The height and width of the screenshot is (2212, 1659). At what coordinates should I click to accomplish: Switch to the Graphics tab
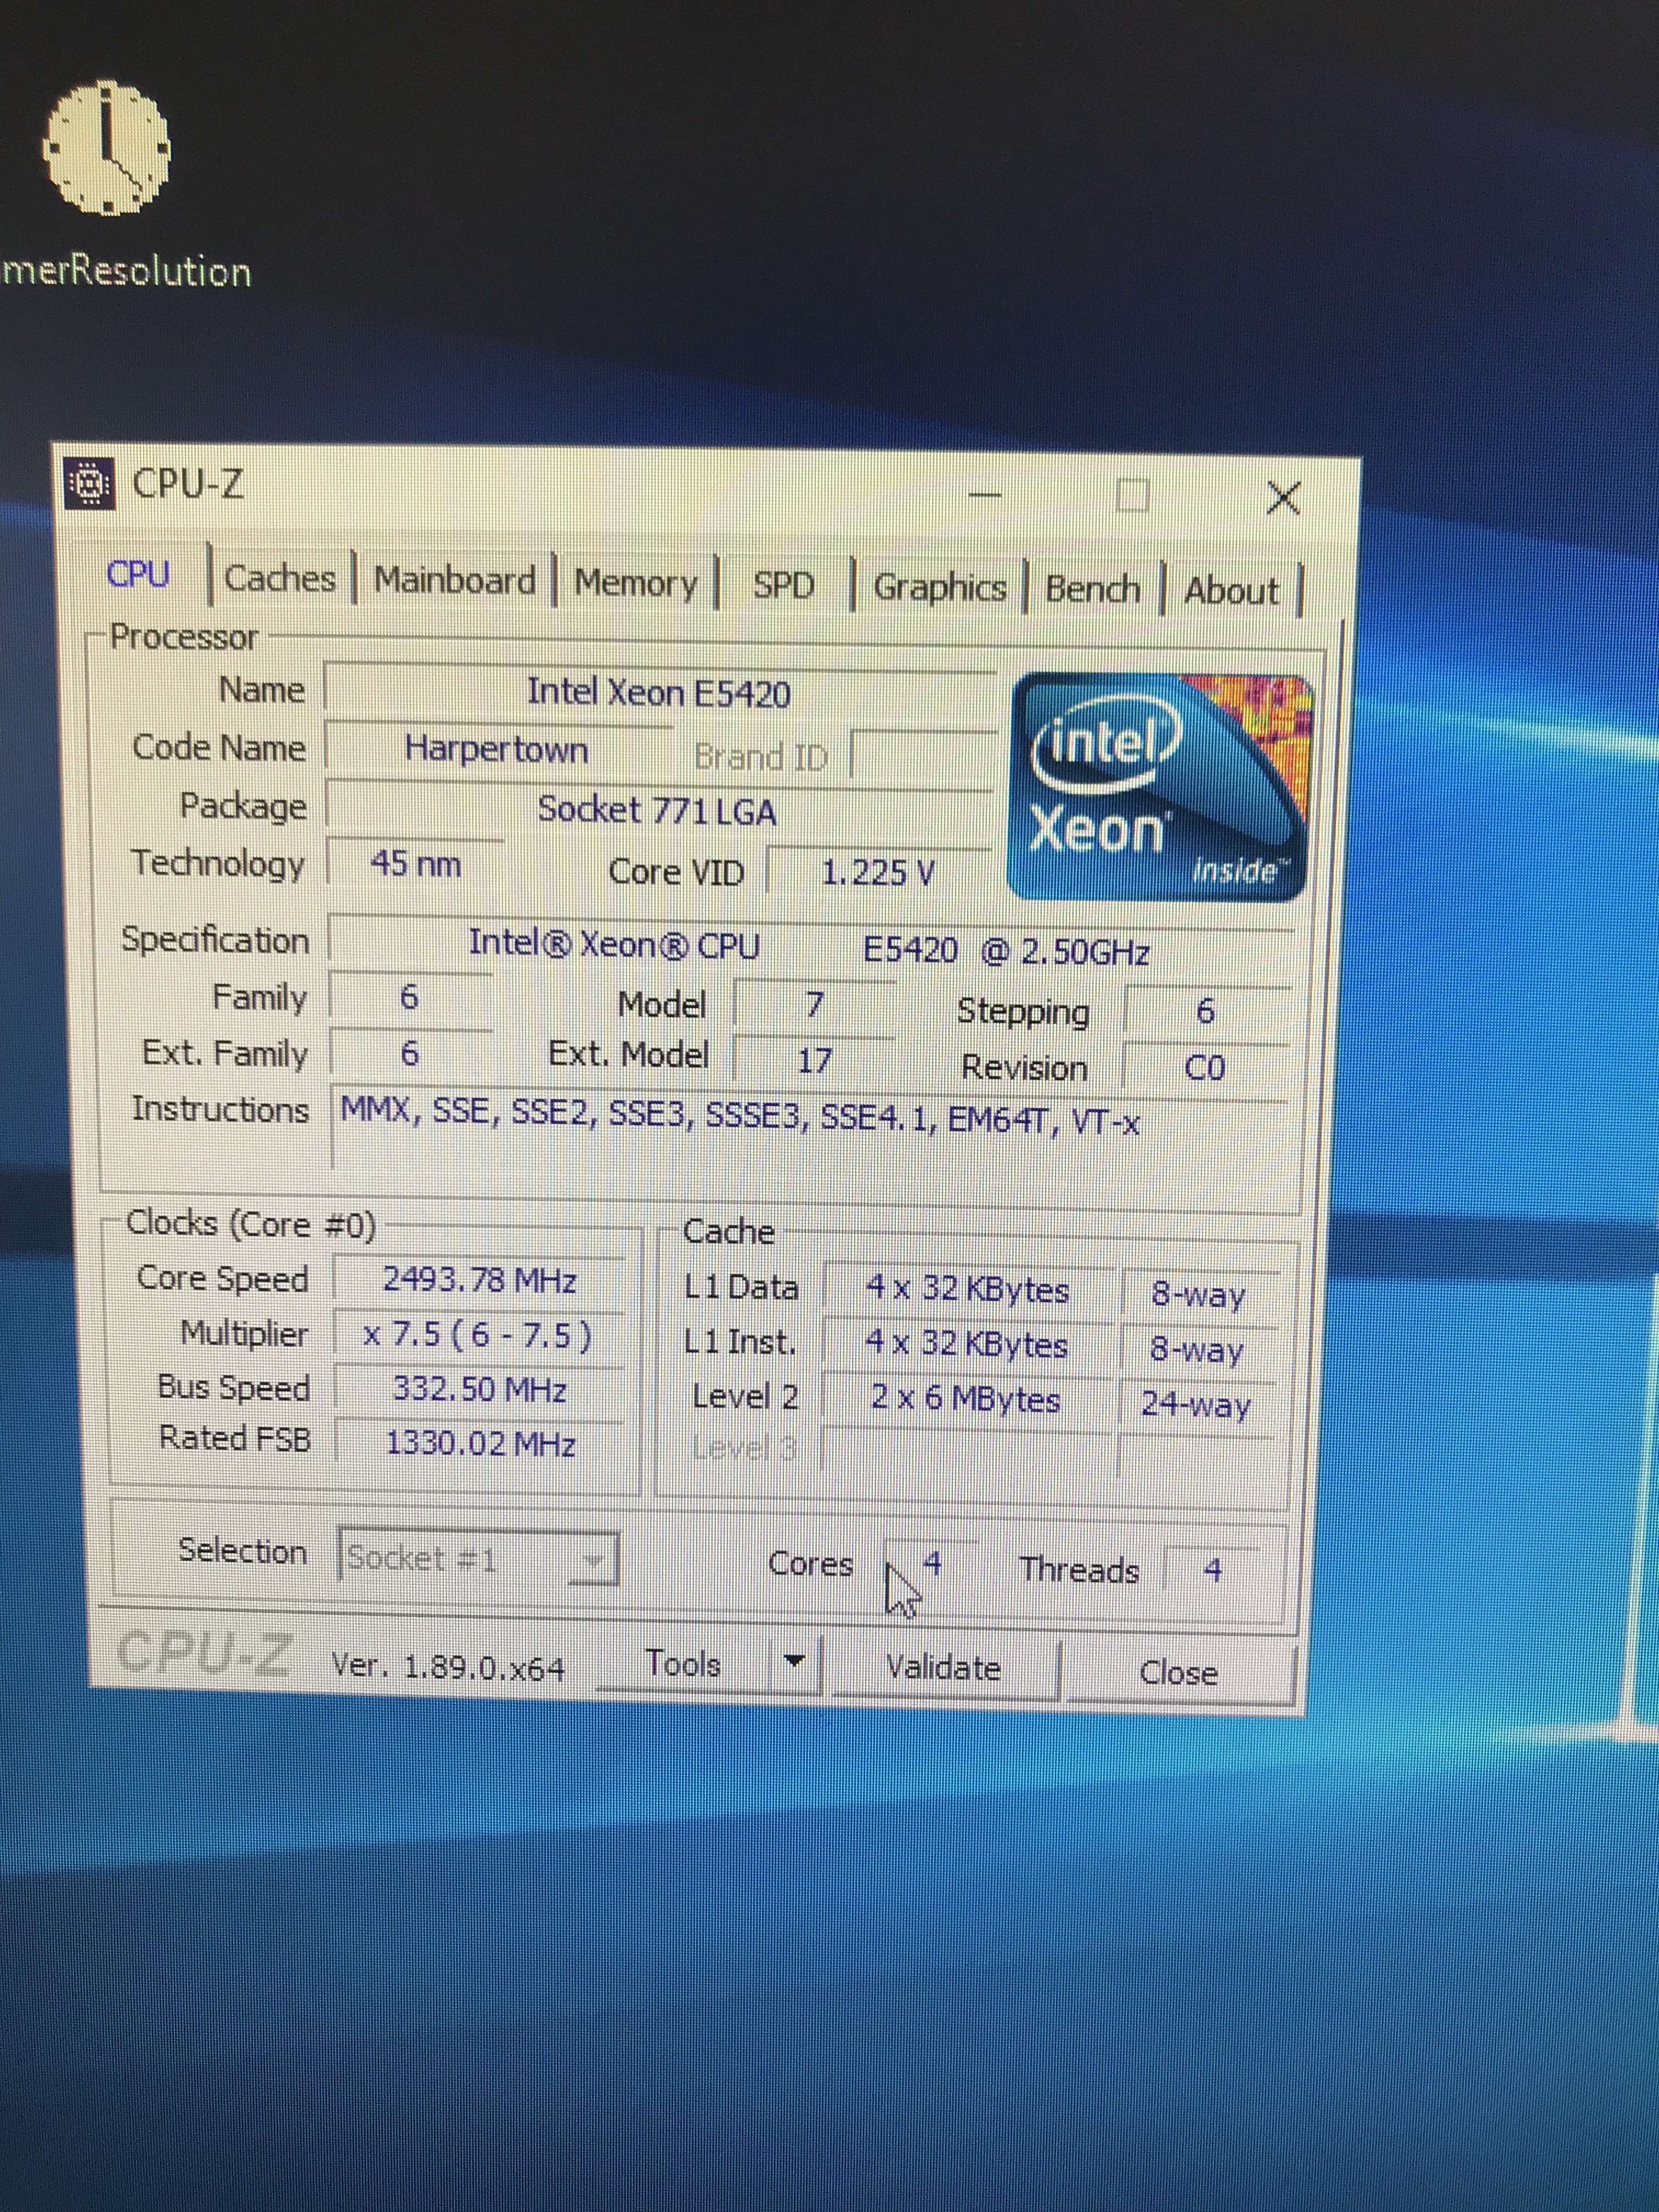(x=939, y=587)
